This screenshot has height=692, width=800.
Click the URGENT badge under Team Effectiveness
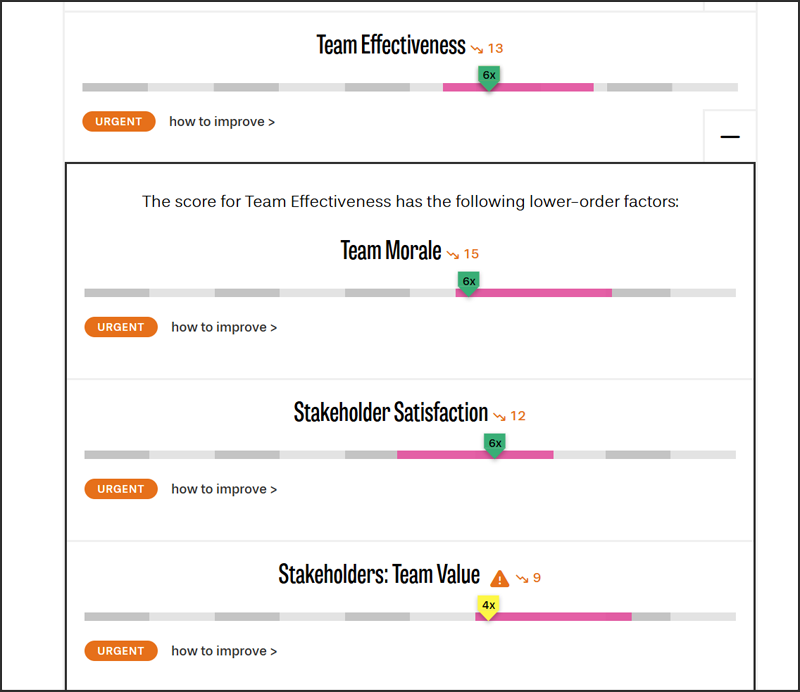pyautogui.click(x=119, y=121)
